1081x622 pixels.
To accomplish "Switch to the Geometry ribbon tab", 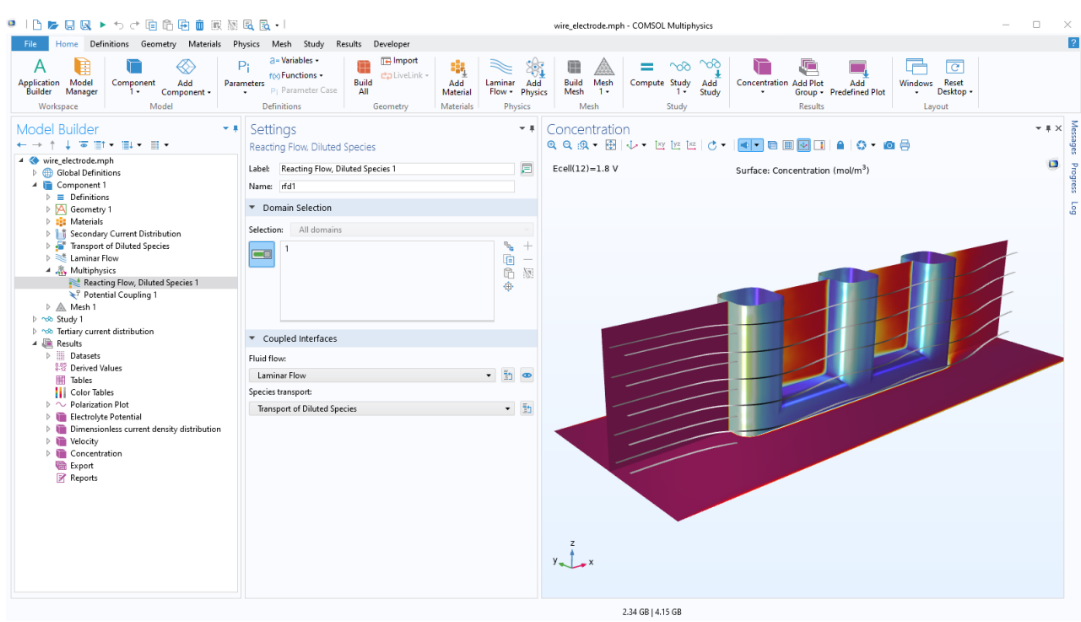I will click(x=159, y=43).
